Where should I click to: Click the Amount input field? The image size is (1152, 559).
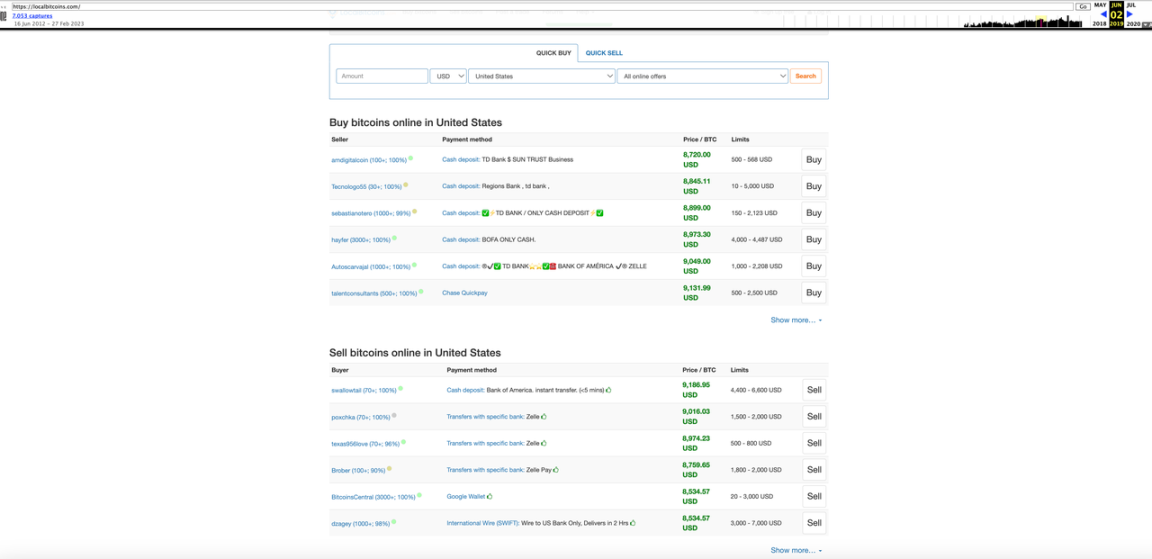coord(381,76)
